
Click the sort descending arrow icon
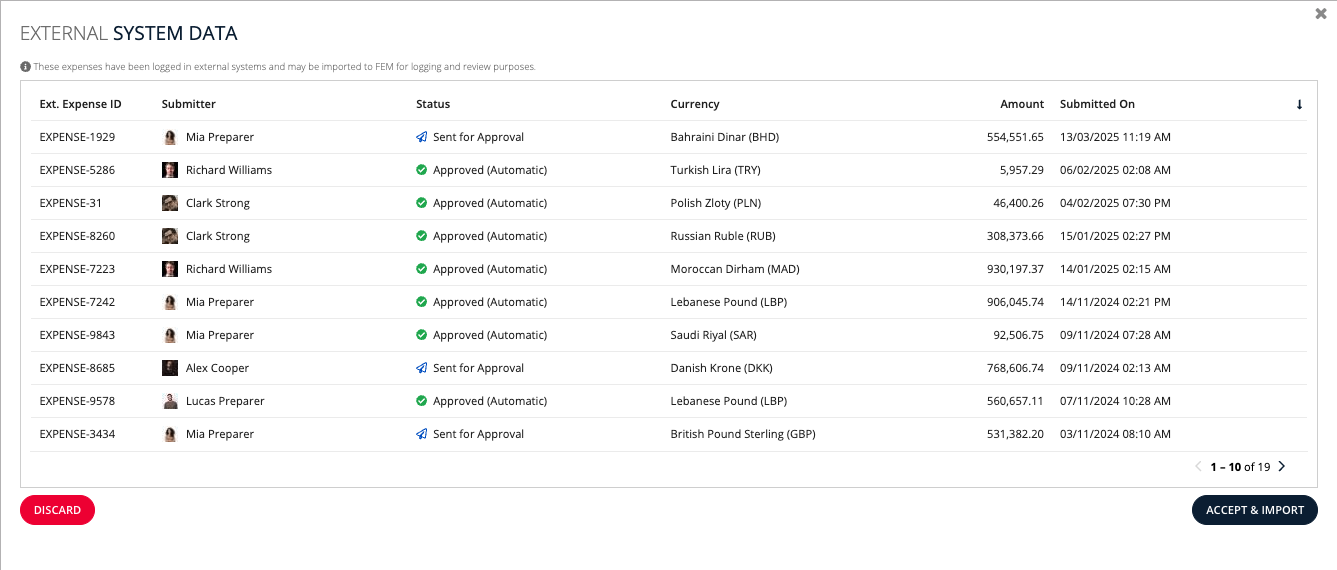tap(1299, 104)
